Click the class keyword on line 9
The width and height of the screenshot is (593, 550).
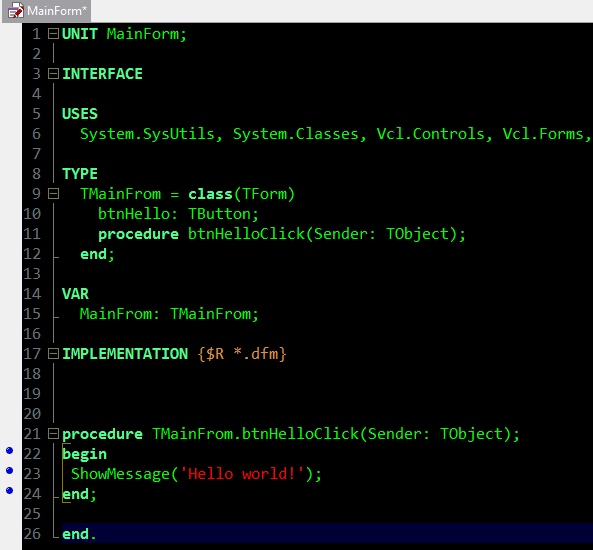coord(210,194)
